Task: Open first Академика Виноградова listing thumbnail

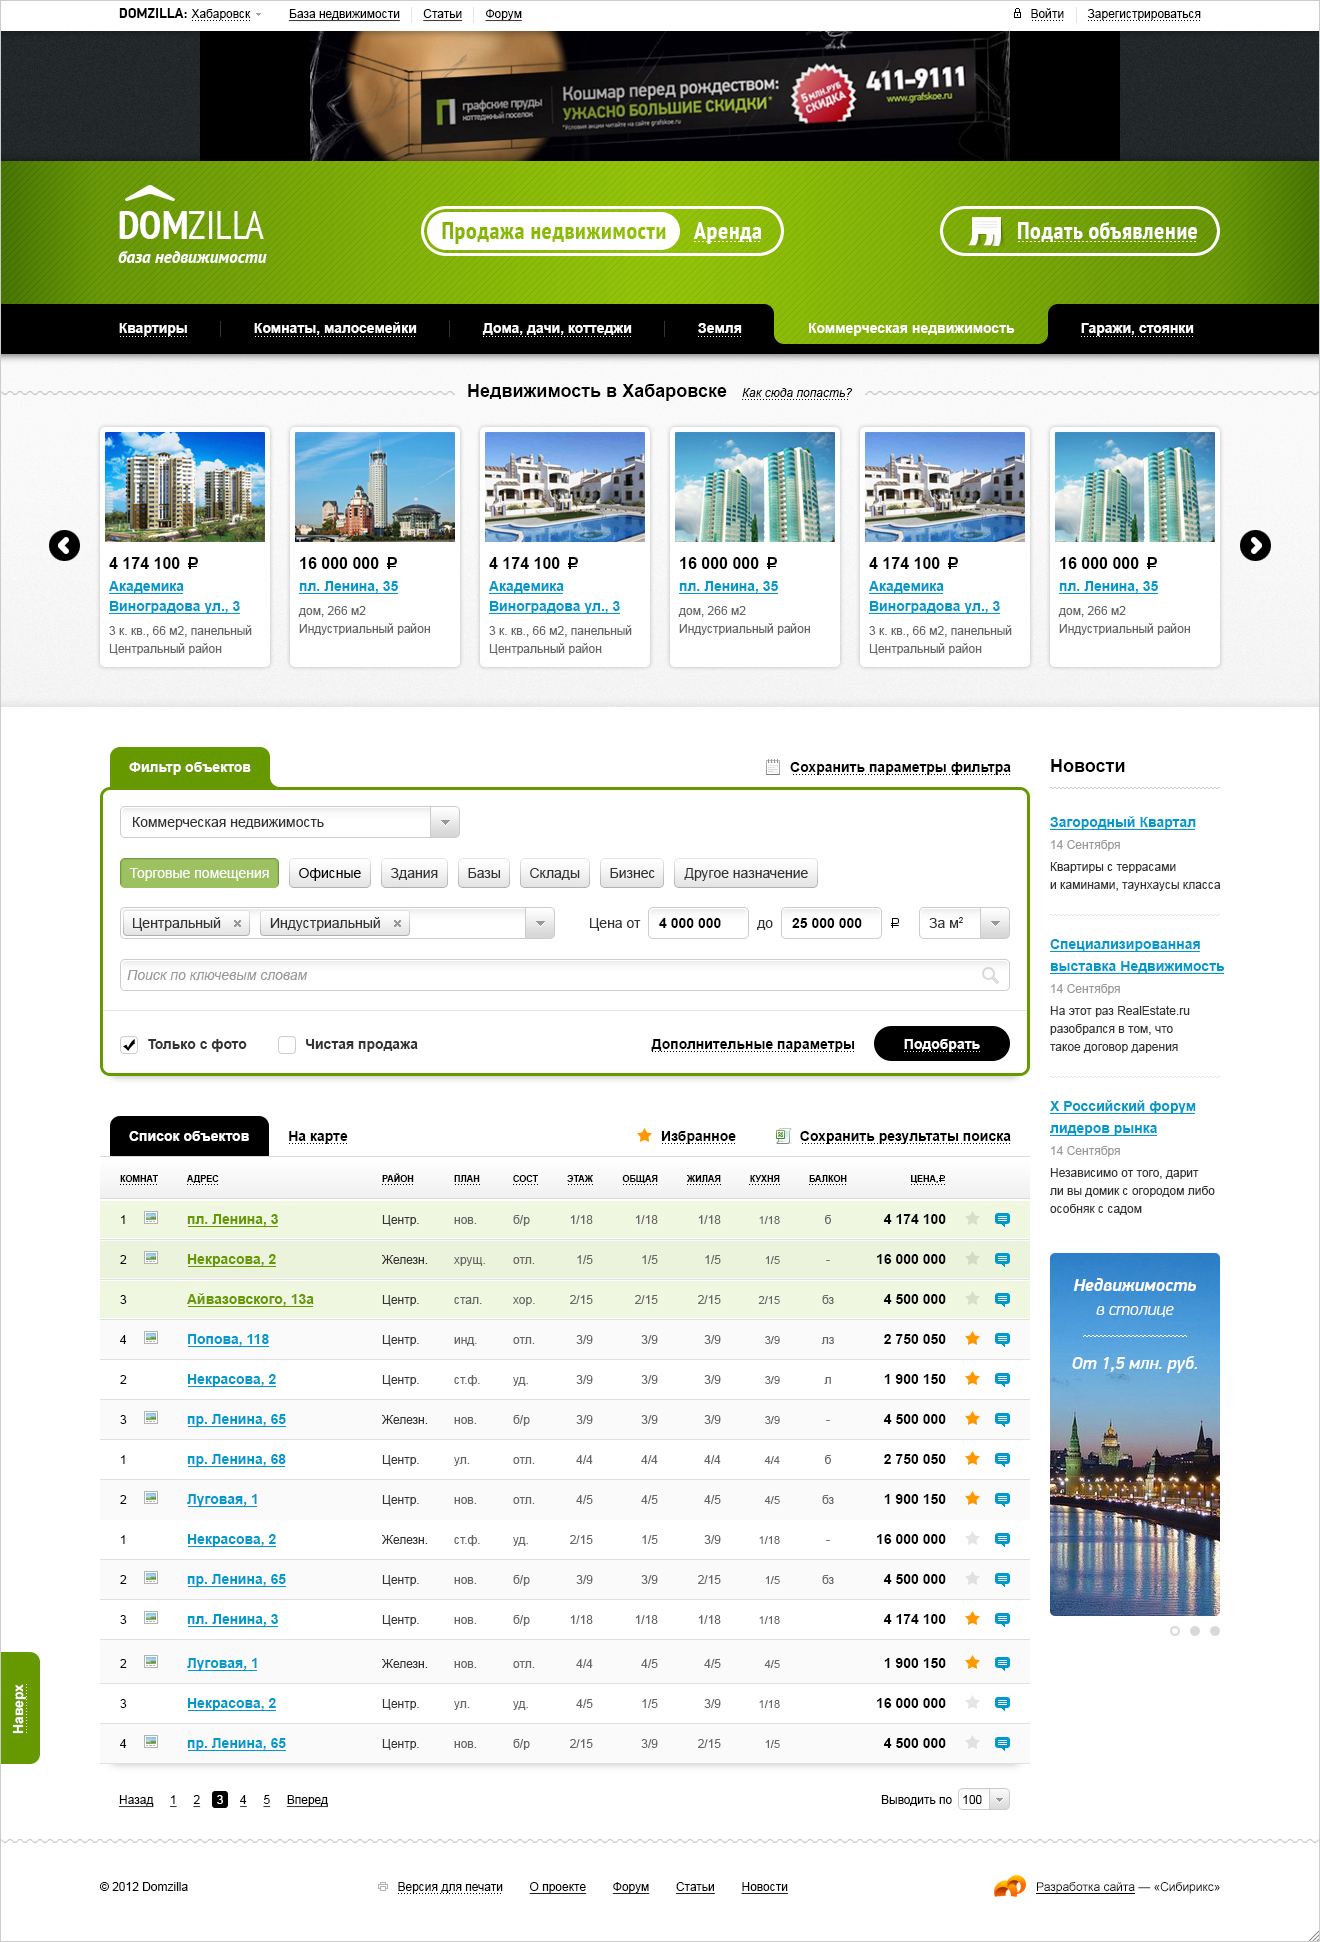Action: (x=185, y=487)
